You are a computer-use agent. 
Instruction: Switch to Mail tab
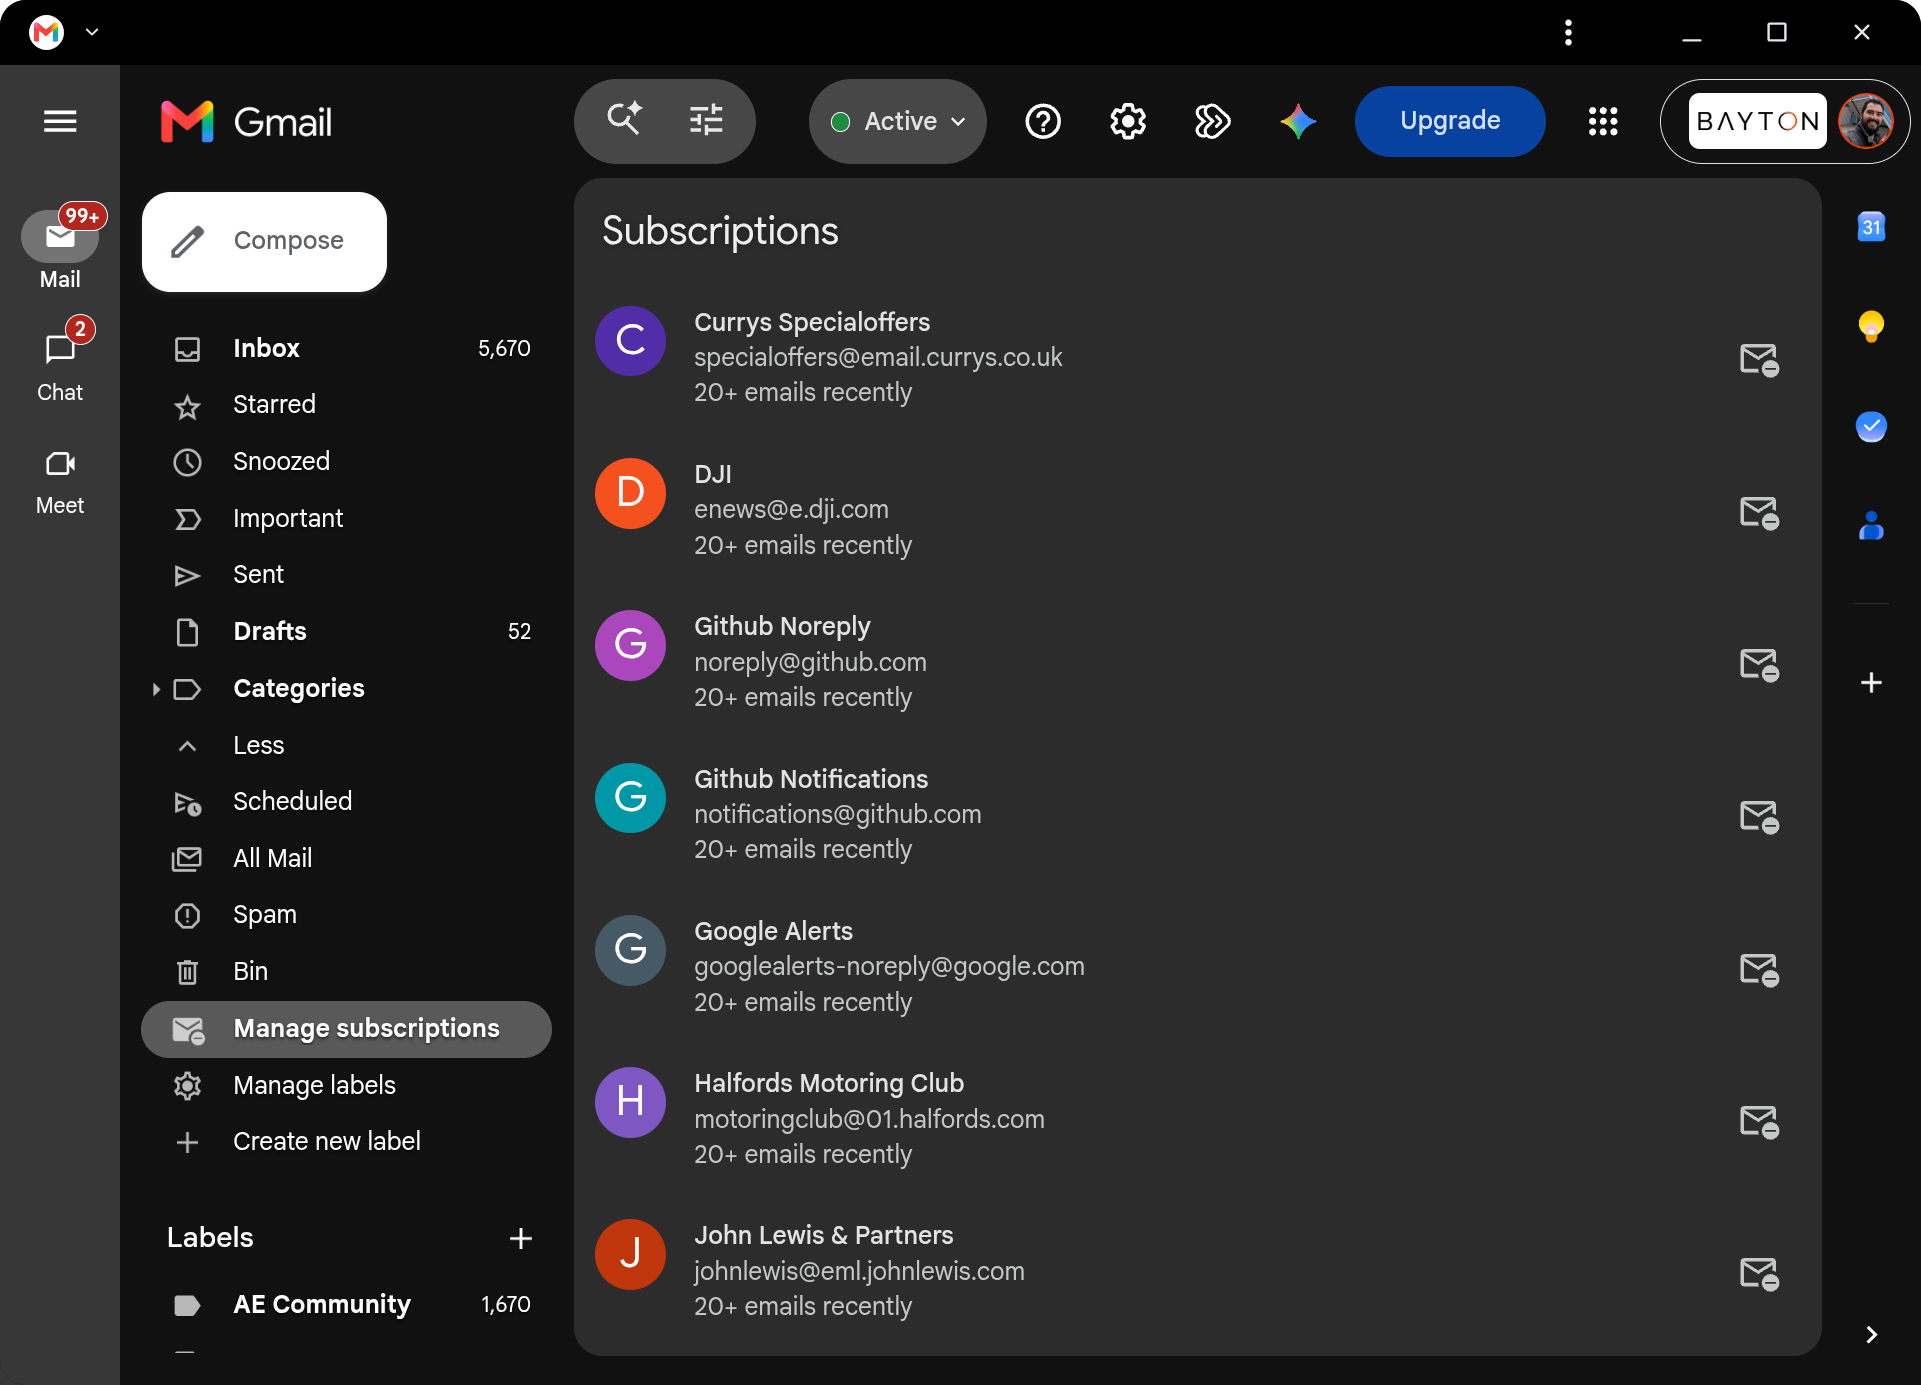coord(60,248)
